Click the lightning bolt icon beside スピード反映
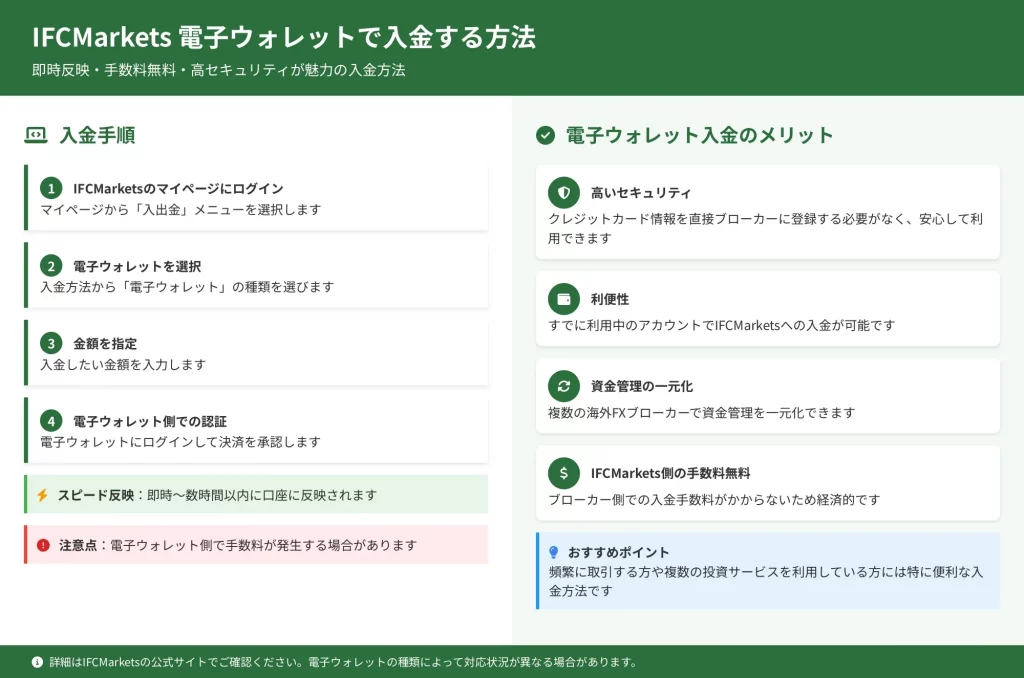The image size is (1024, 678). pyautogui.click(x=42, y=495)
